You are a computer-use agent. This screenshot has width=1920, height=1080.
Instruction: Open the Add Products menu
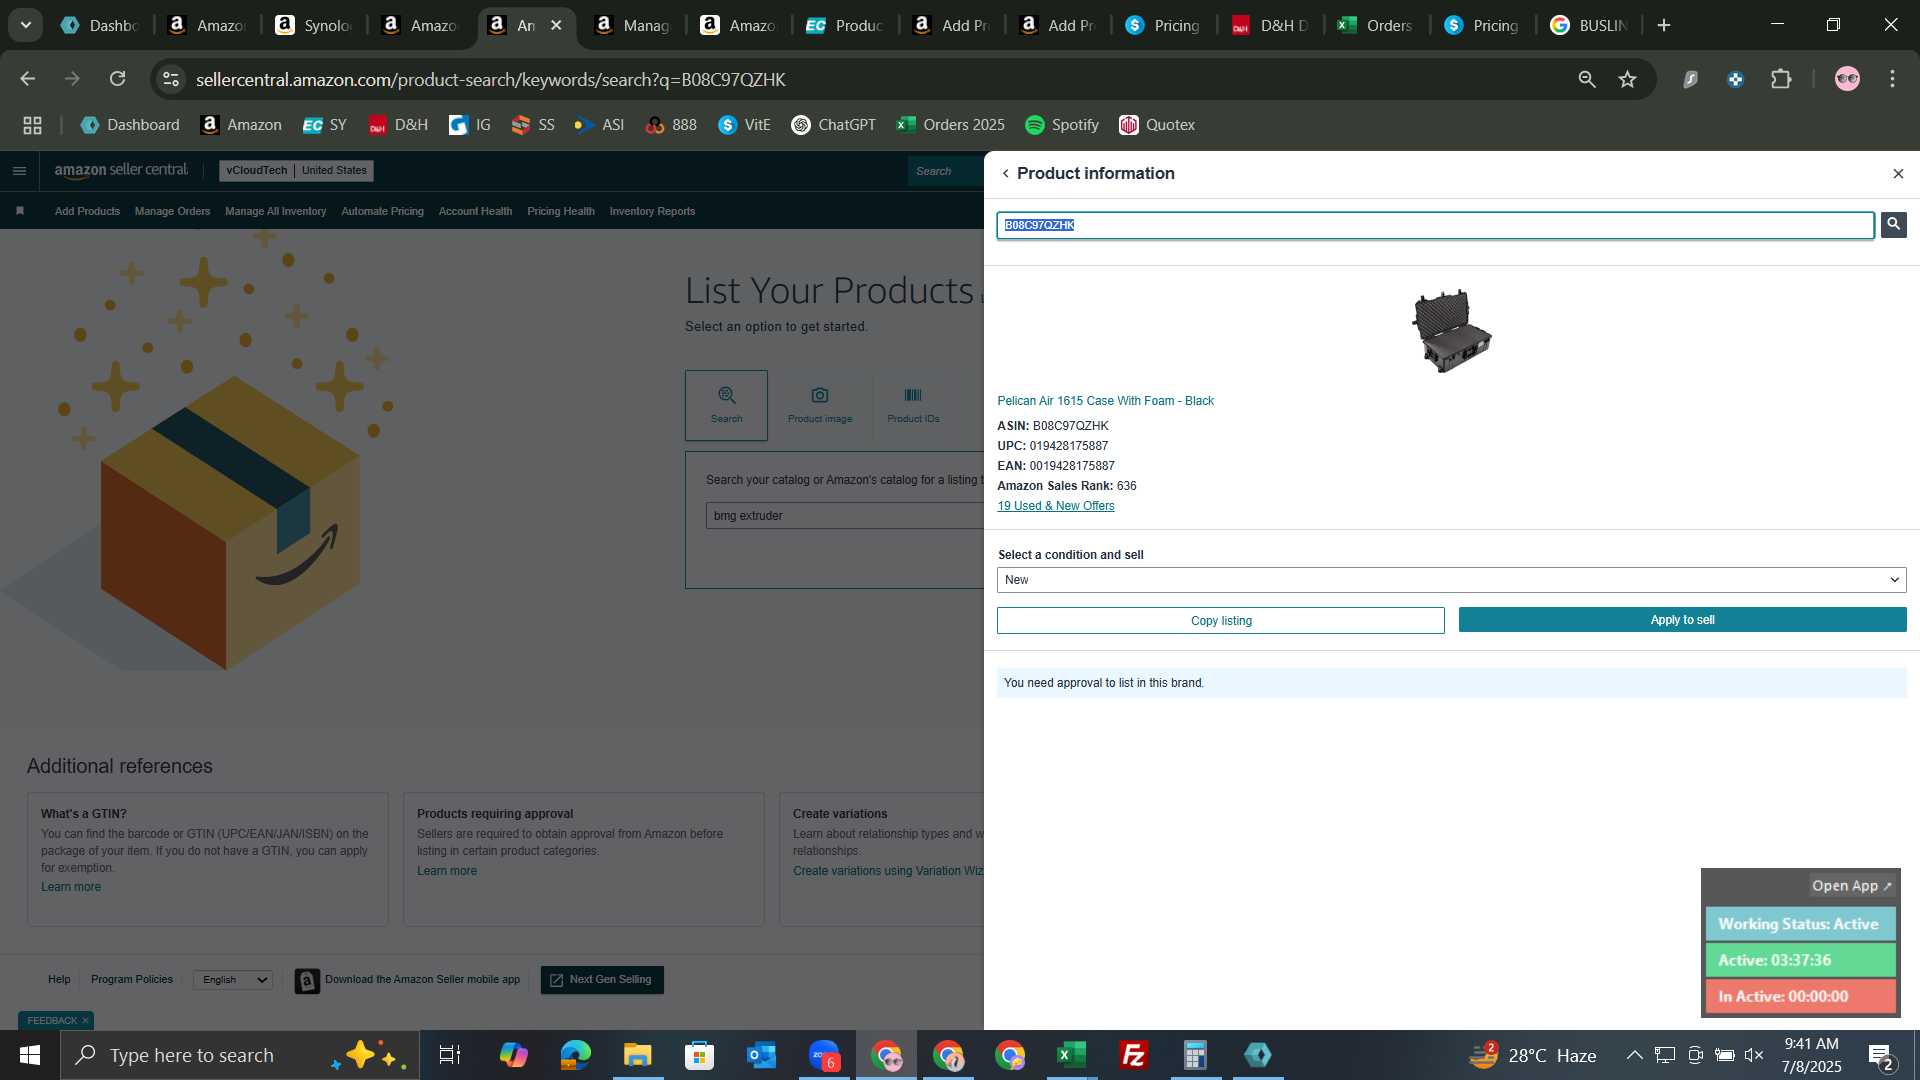[87, 211]
